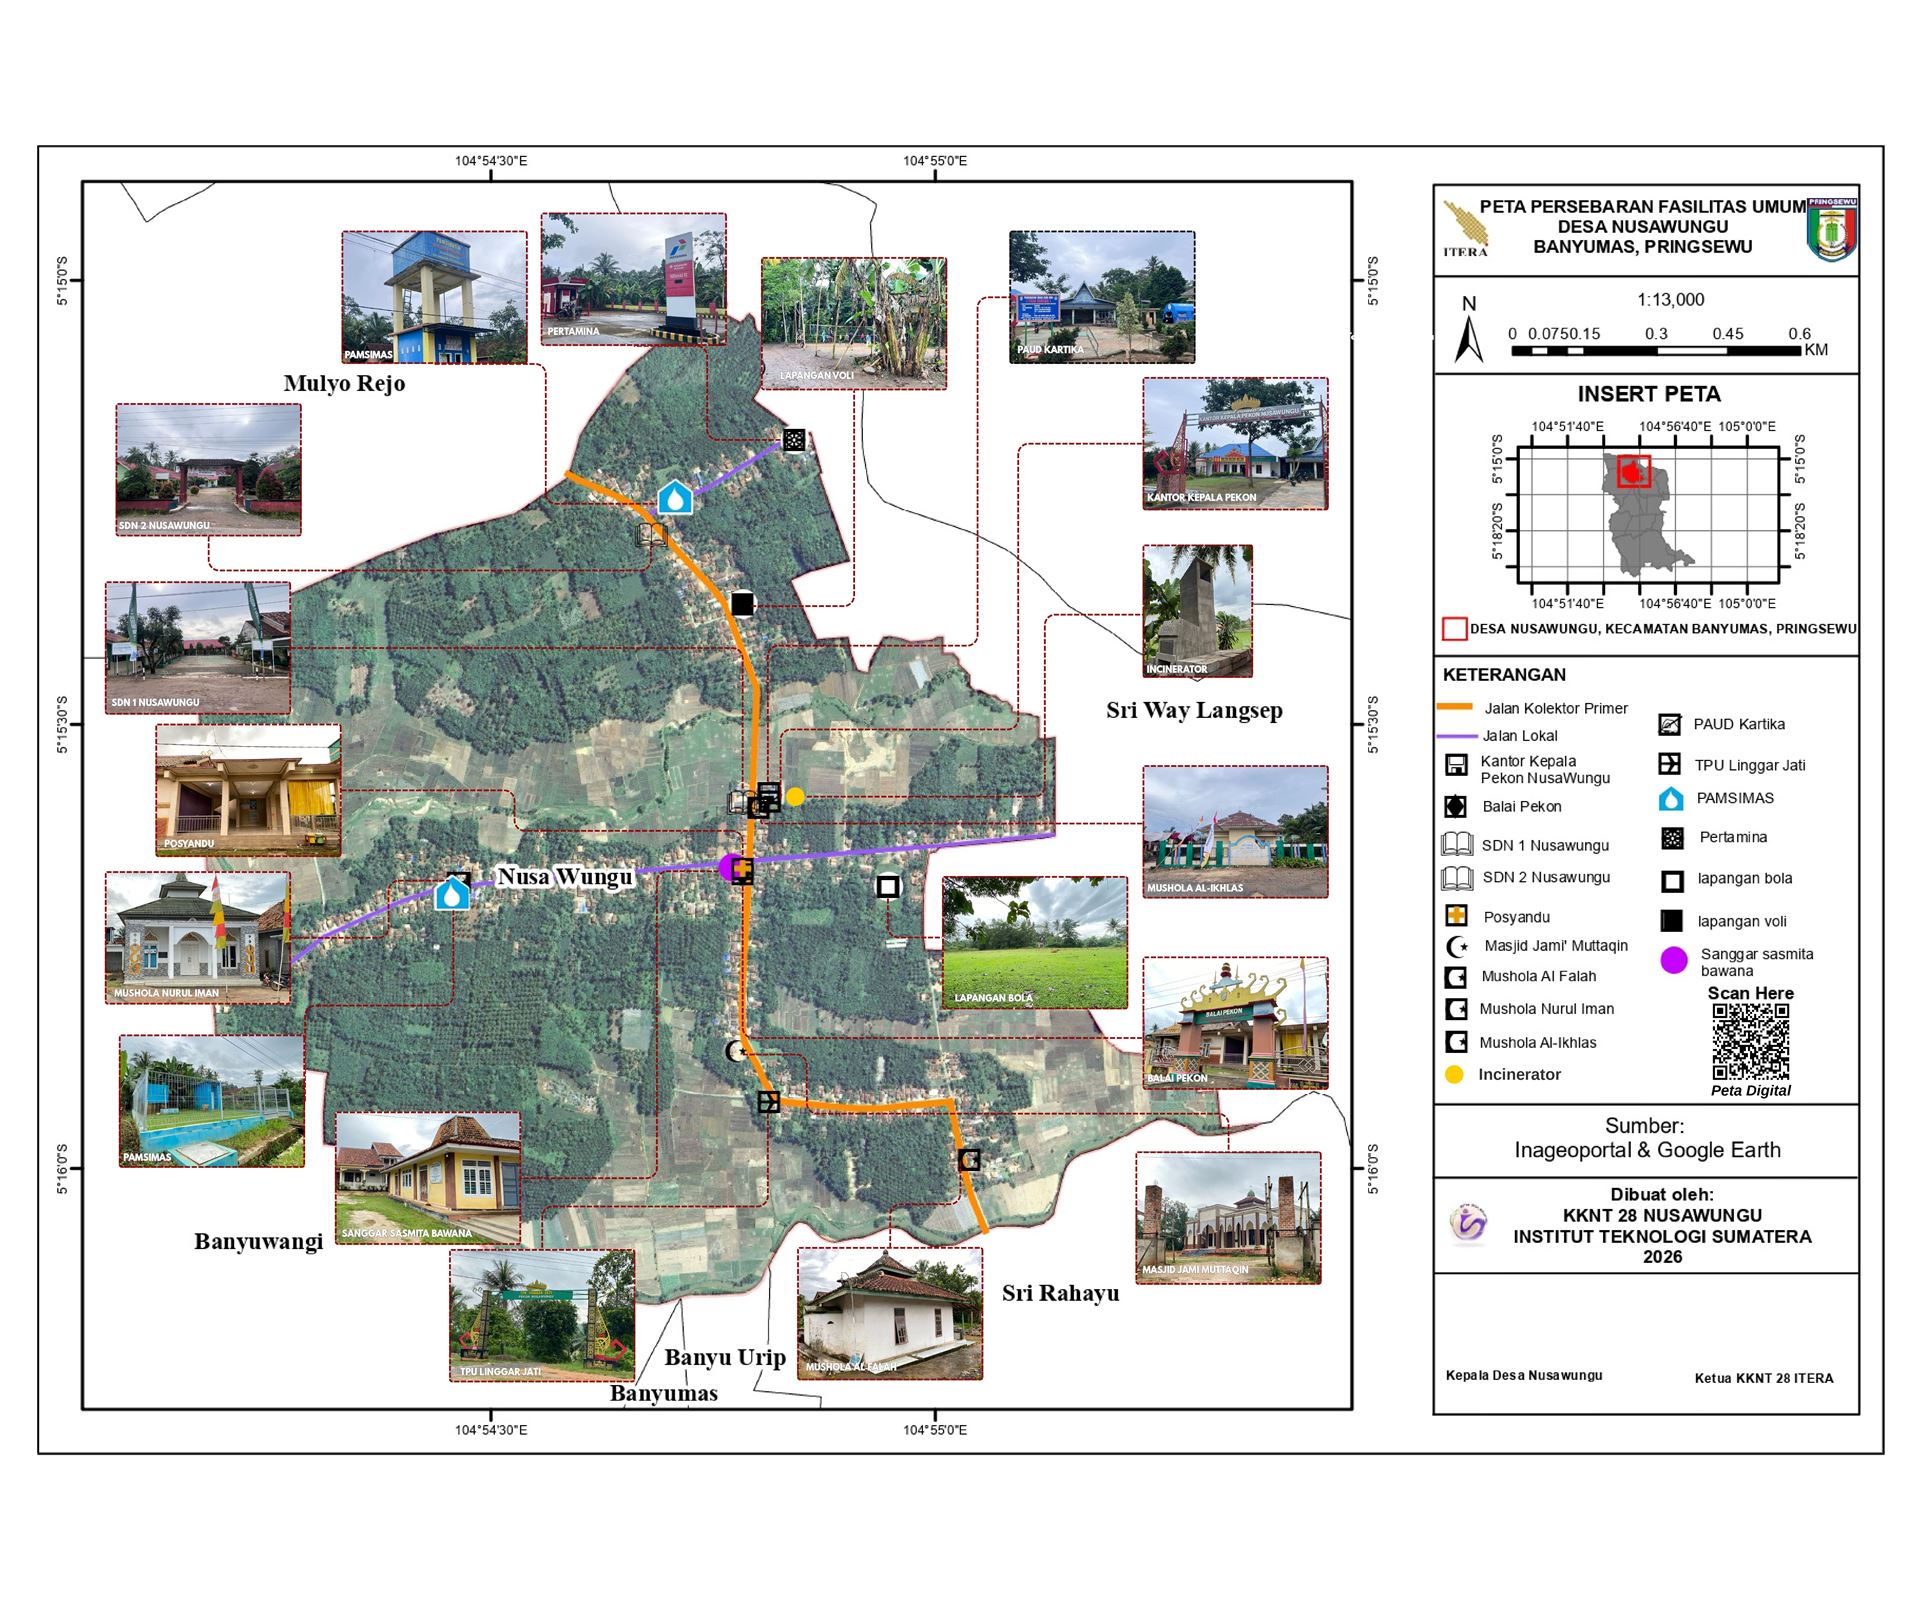Click the Scan Here QR code
Viewport: 1920px width, 1600px height.
[x=1750, y=1042]
